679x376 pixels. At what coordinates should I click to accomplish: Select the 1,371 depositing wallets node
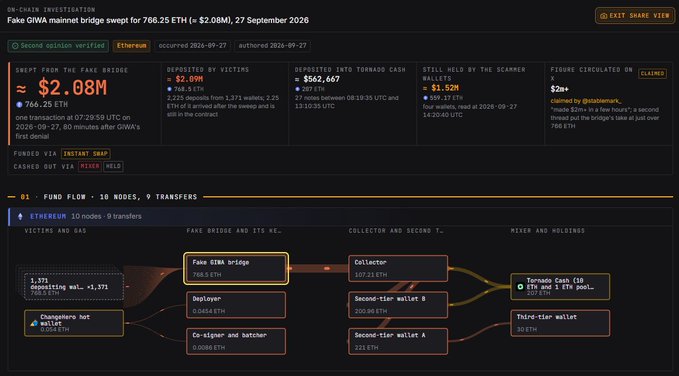(74, 287)
